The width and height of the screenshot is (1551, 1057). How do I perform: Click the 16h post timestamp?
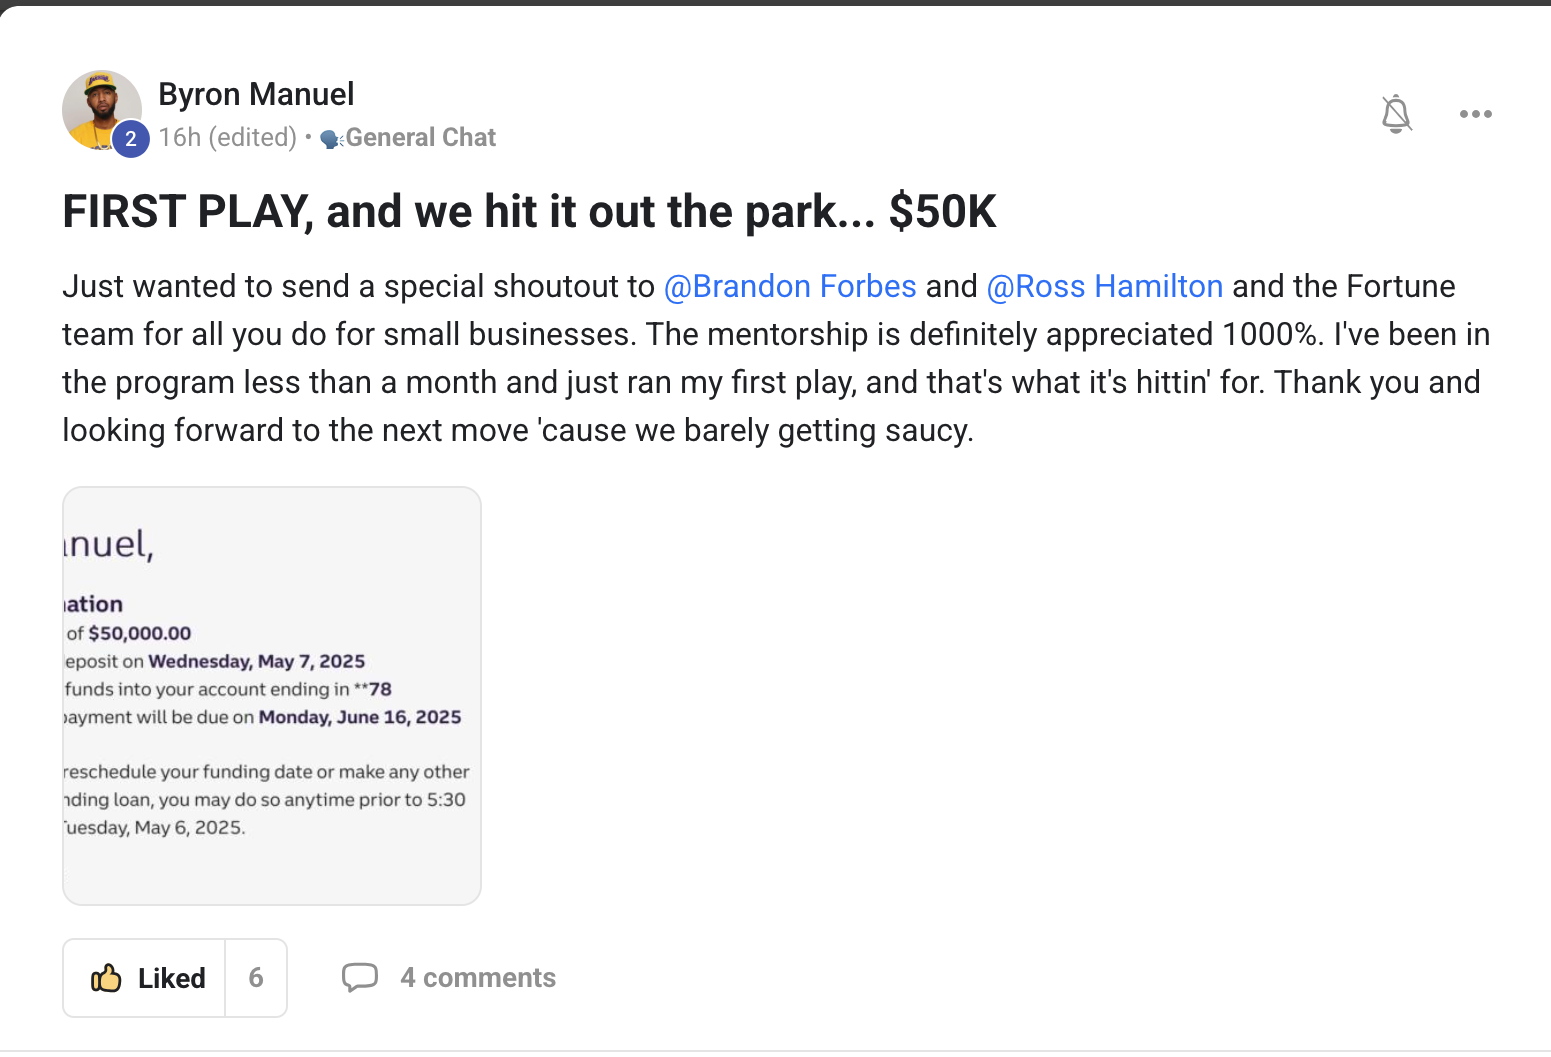(180, 137)
